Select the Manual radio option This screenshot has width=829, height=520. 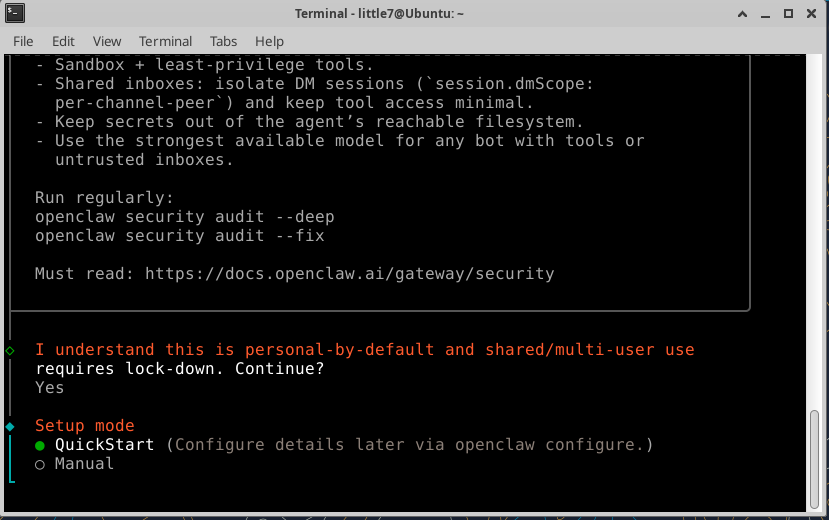tap(40, 464)
